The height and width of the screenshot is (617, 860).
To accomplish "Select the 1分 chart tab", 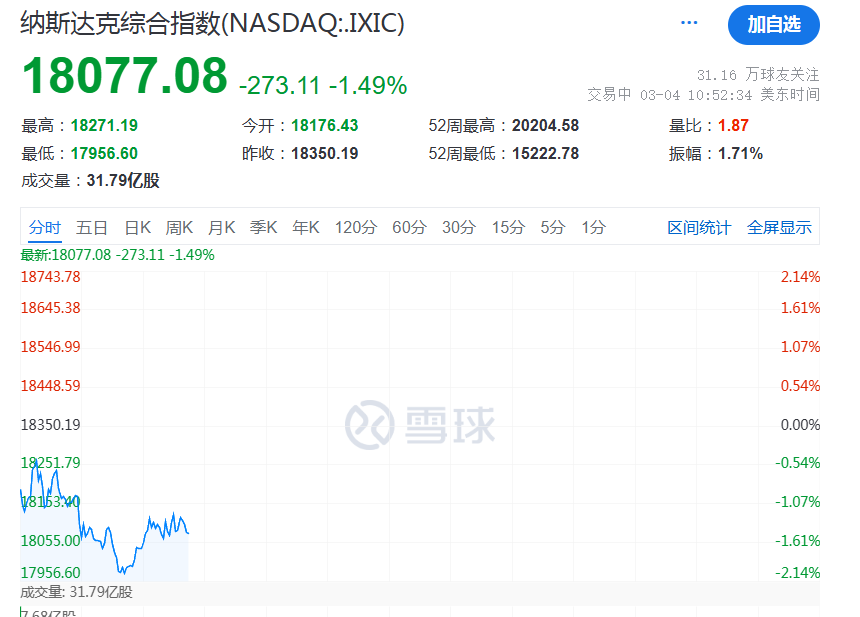I will point(594,227).
